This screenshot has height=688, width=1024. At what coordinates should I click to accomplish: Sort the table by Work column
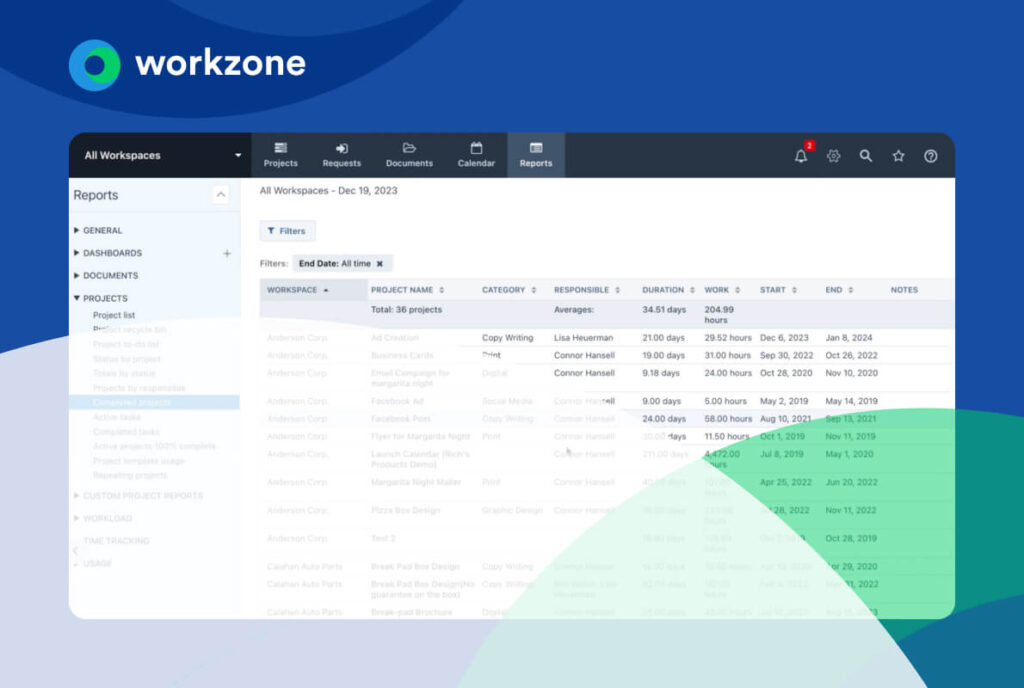pos(722,290)
